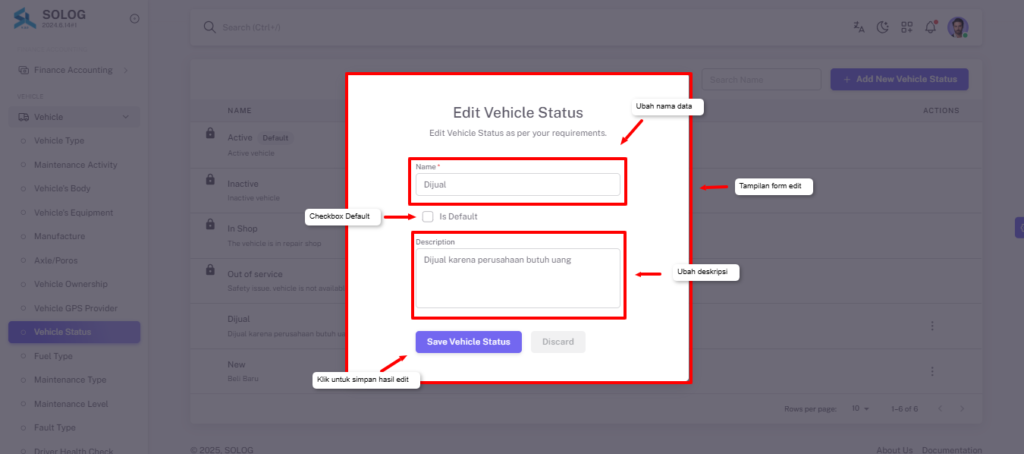The image size is (1024, 454).
Task: Click the SOLOG logo icon
Action: click(x=26, y=19)
